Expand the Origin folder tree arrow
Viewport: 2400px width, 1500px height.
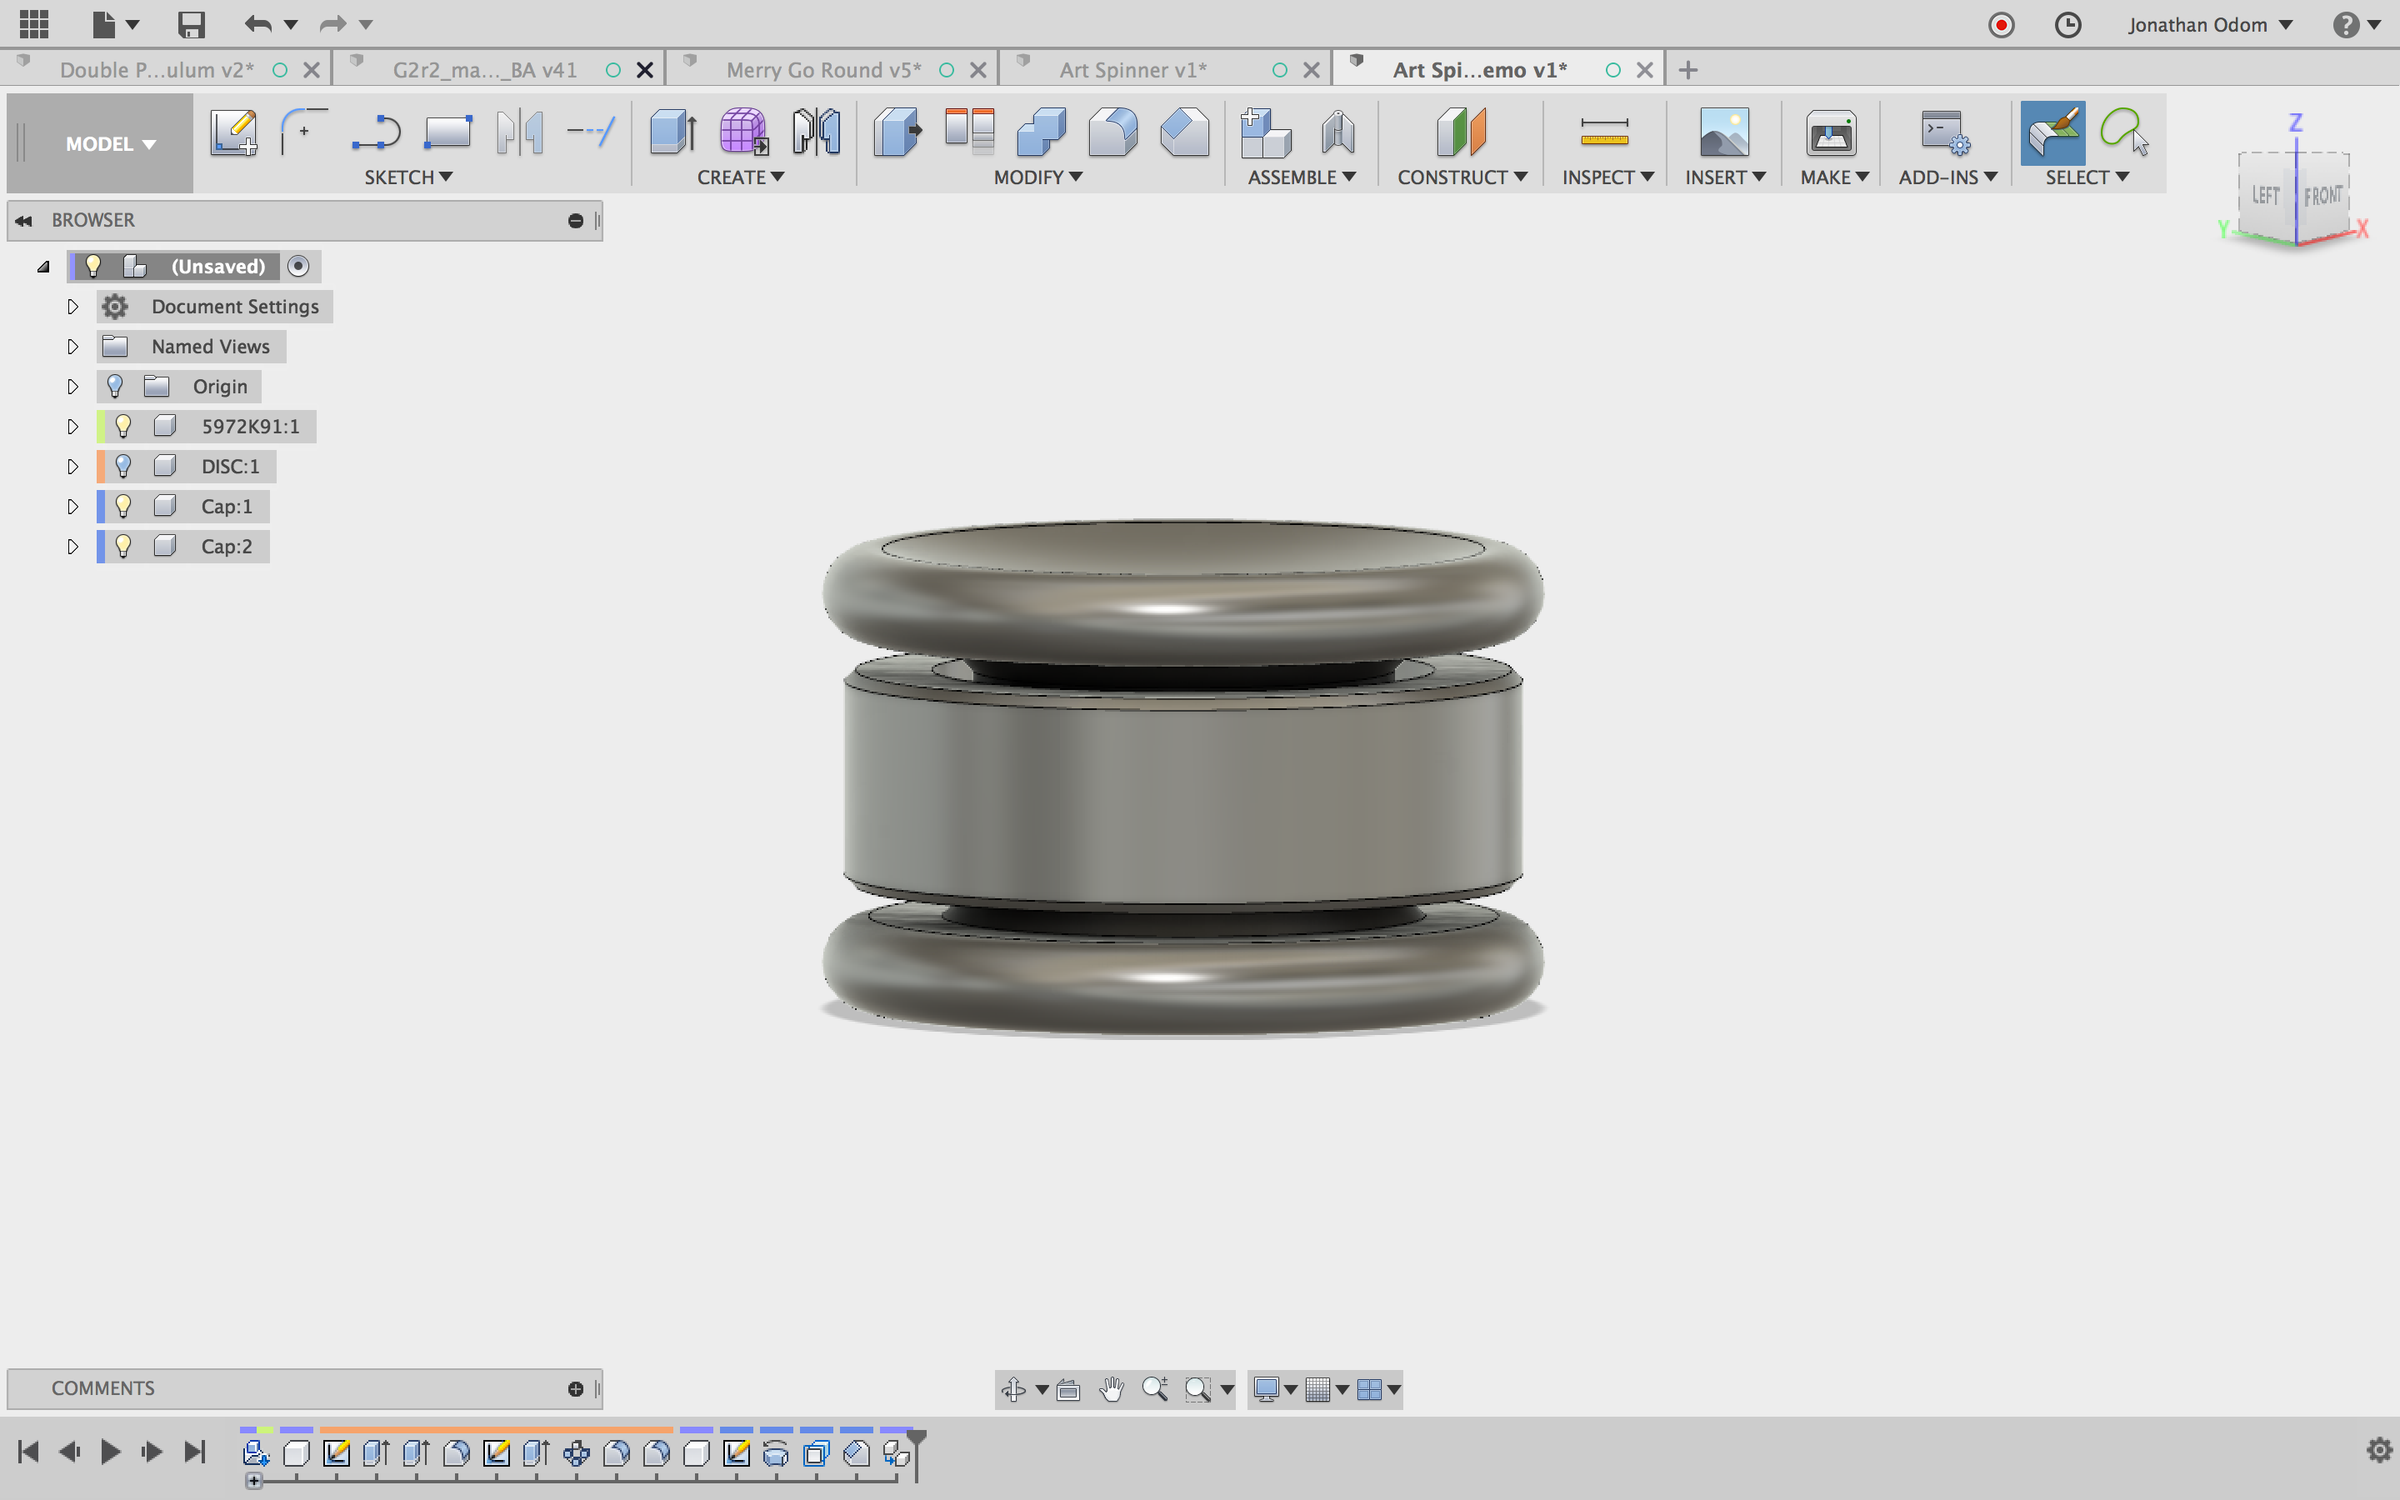tap(72, 386)
